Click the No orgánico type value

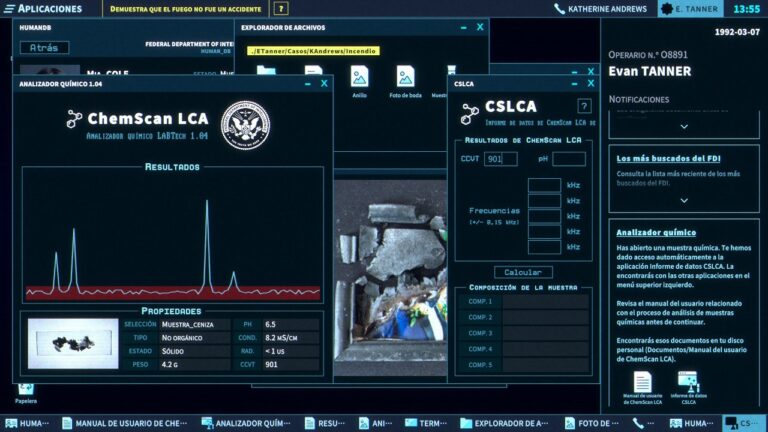click(195, 338)
